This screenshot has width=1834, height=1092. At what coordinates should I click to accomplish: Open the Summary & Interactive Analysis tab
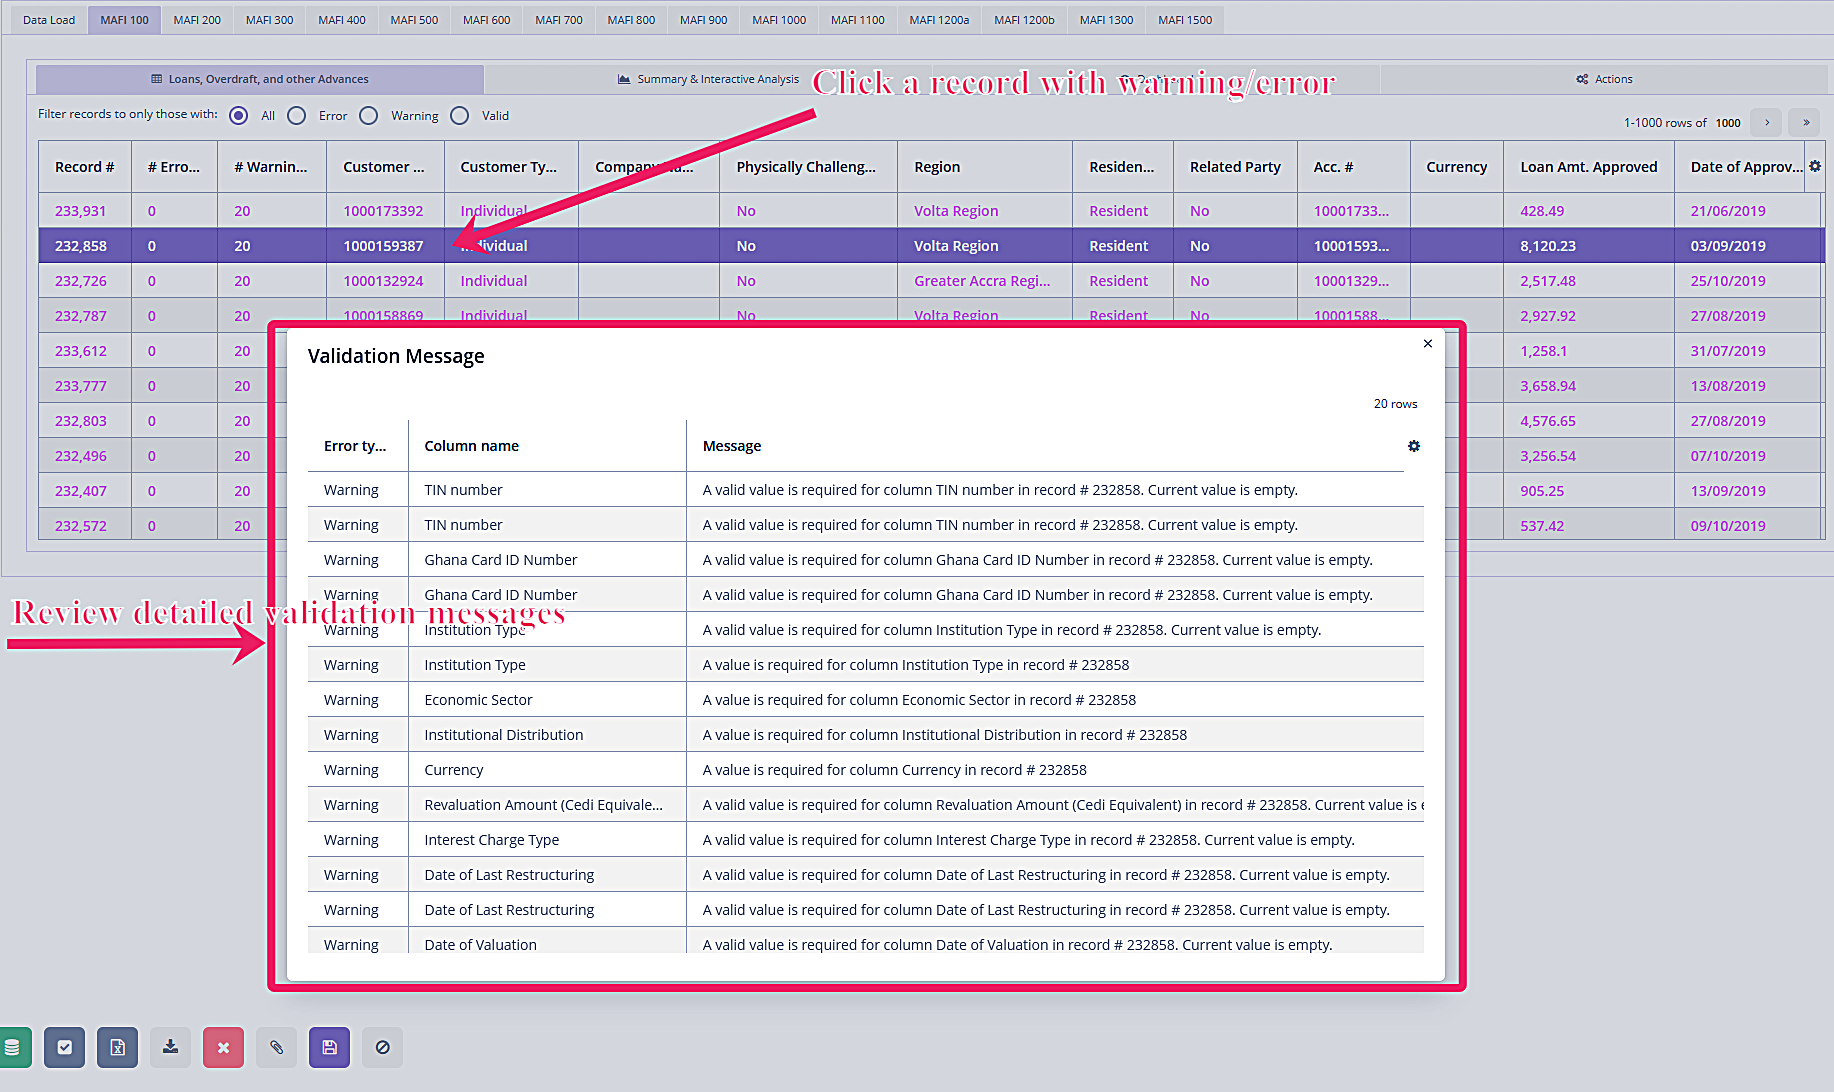[708, 79]
